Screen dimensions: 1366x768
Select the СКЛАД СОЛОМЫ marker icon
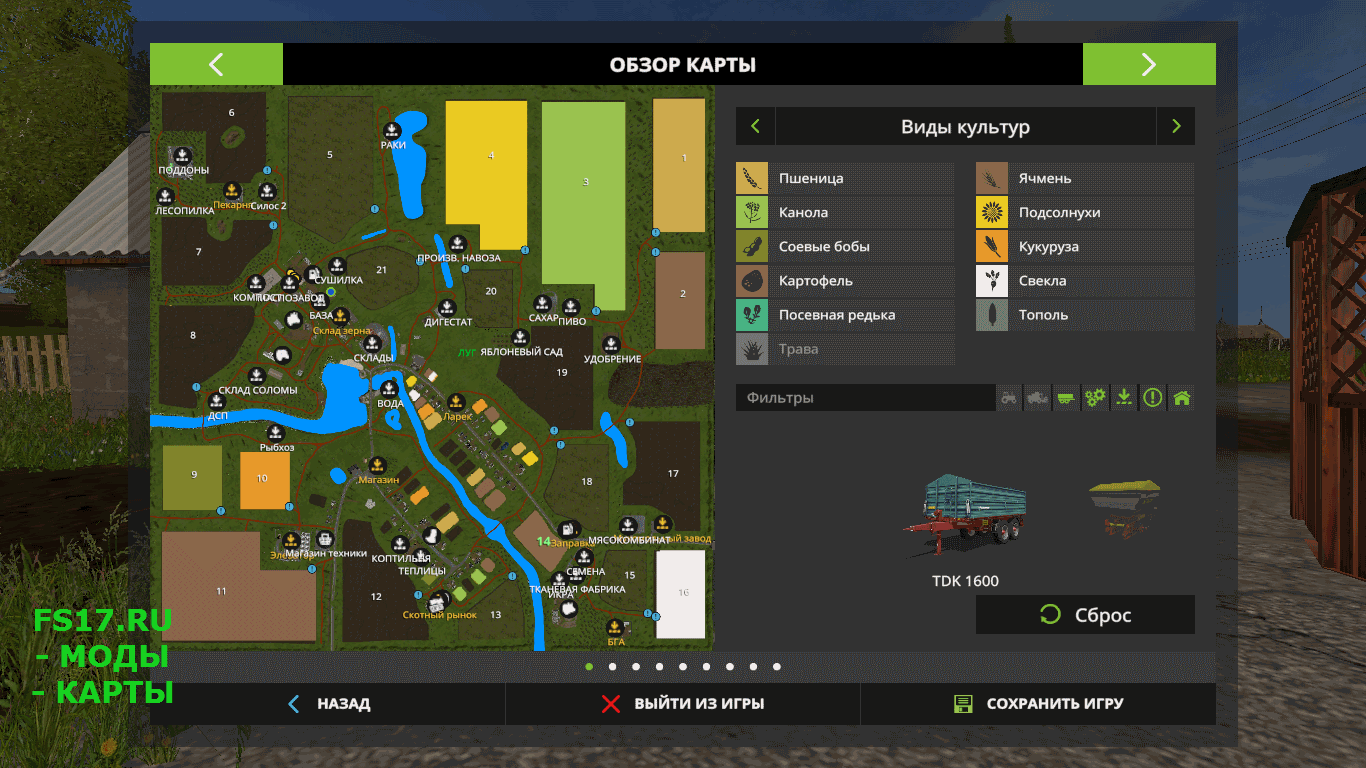[x=256, y=375]
